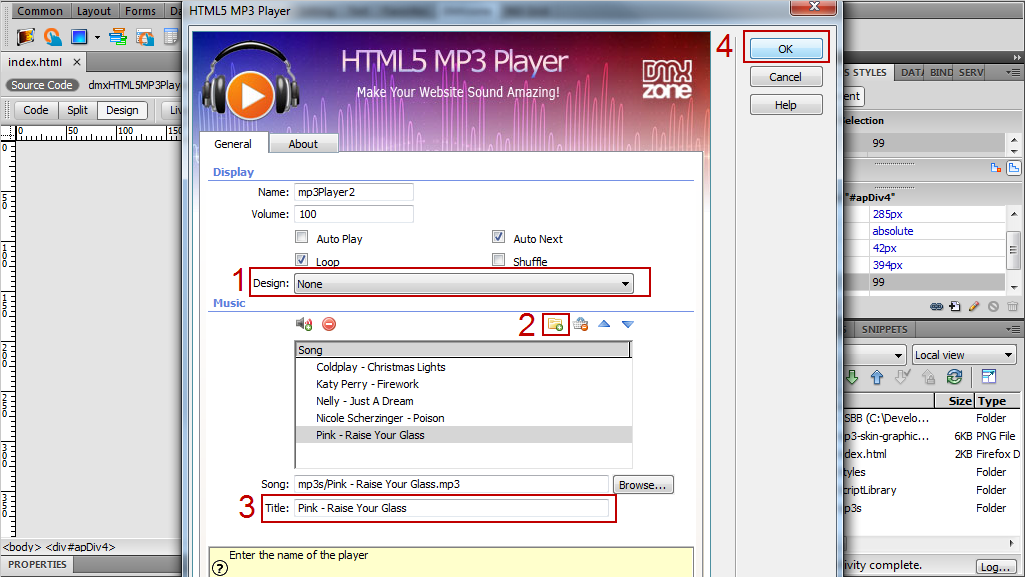Viewport: 1025px width, 577px height.
Task: Click the New CSS Rule icon
Action: click(x=955, y=306)
